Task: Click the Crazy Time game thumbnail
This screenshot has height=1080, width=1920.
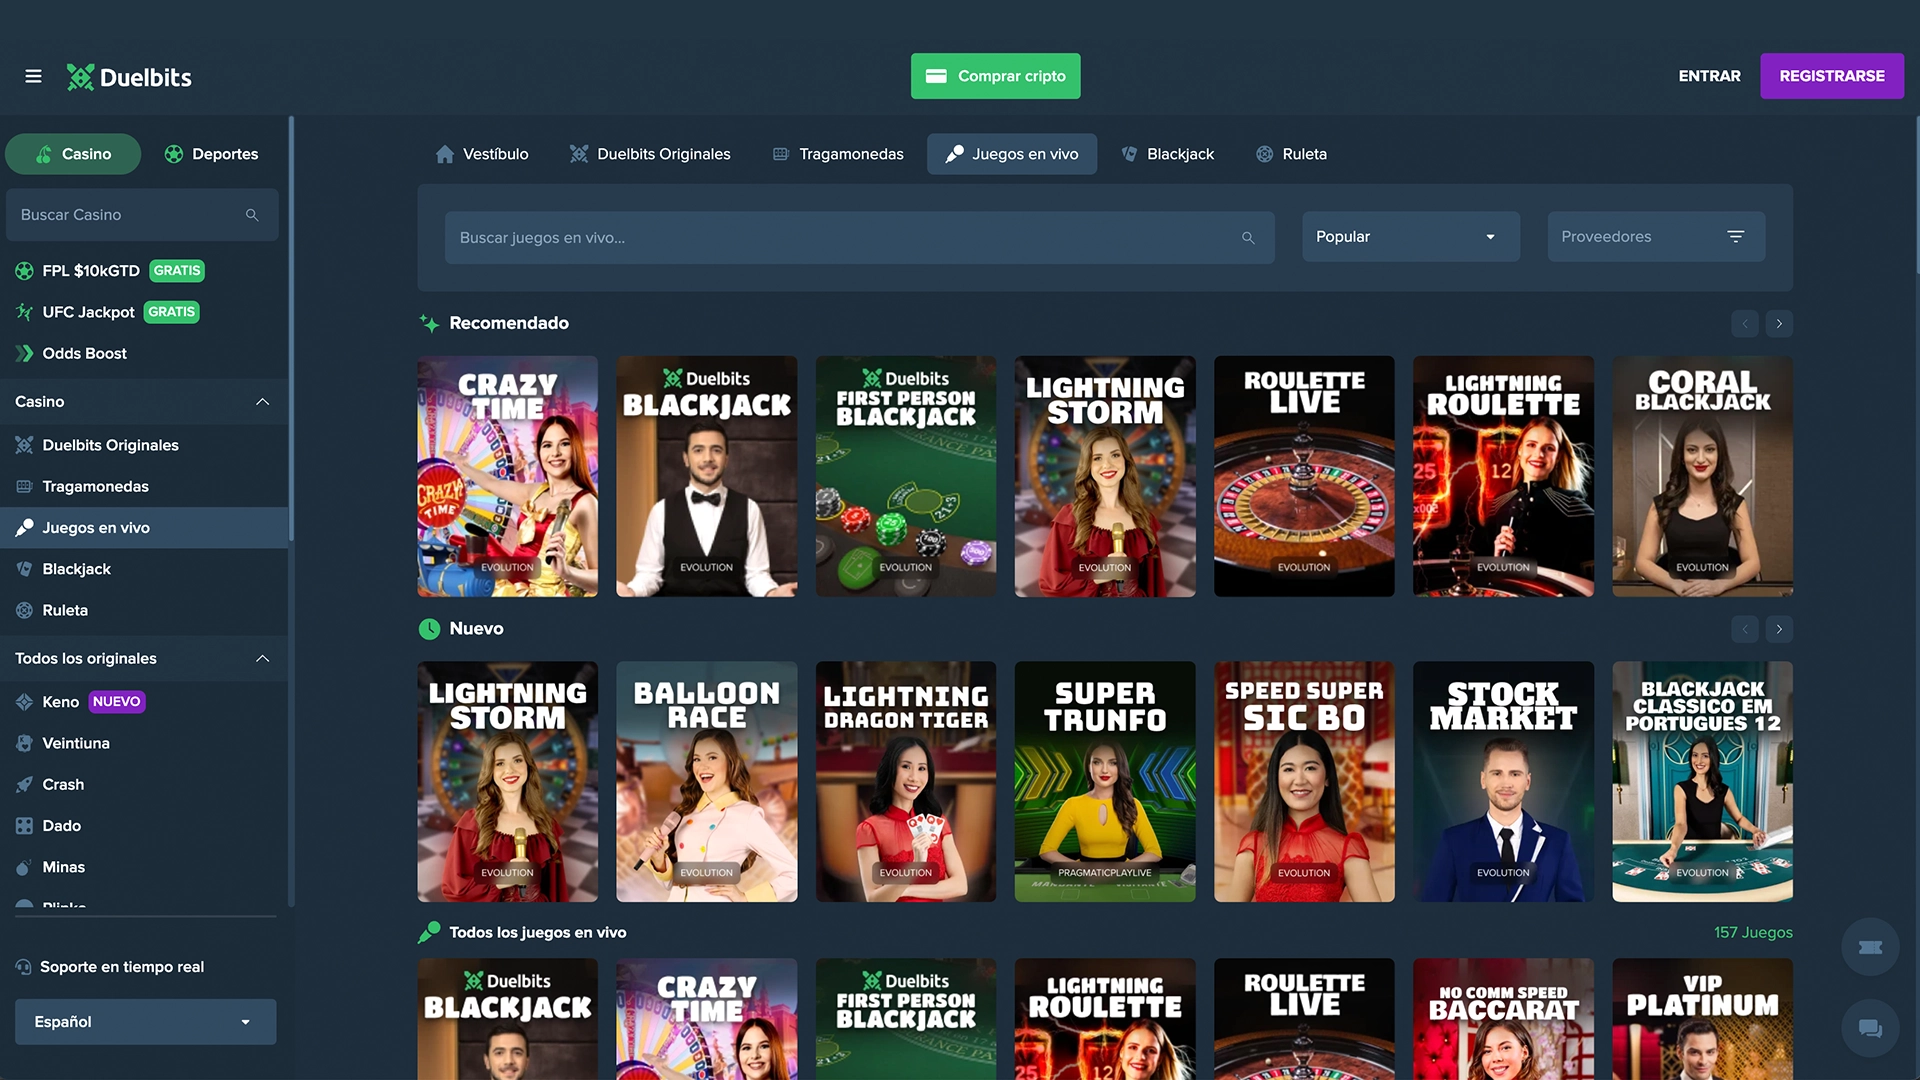Action: pos(508,476)
